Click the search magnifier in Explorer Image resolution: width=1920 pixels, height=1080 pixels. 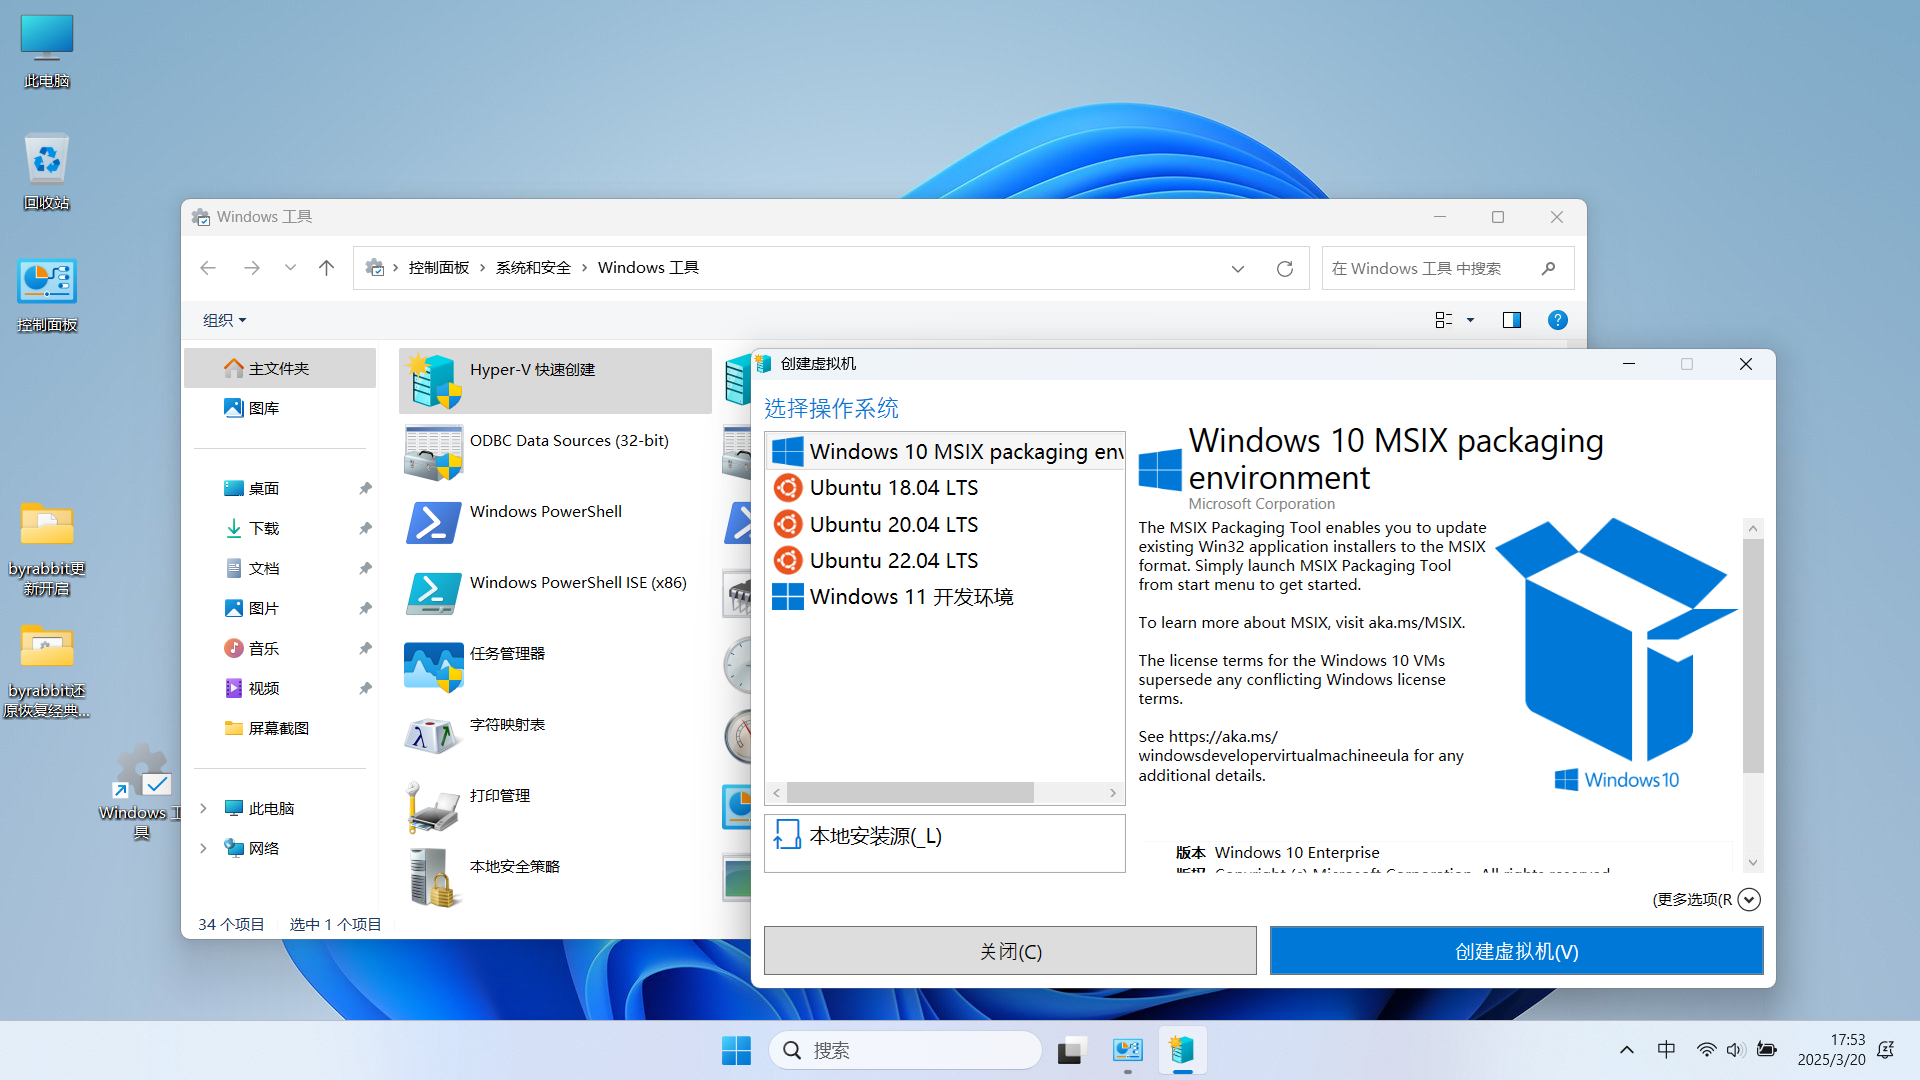tap(1549, 268)
